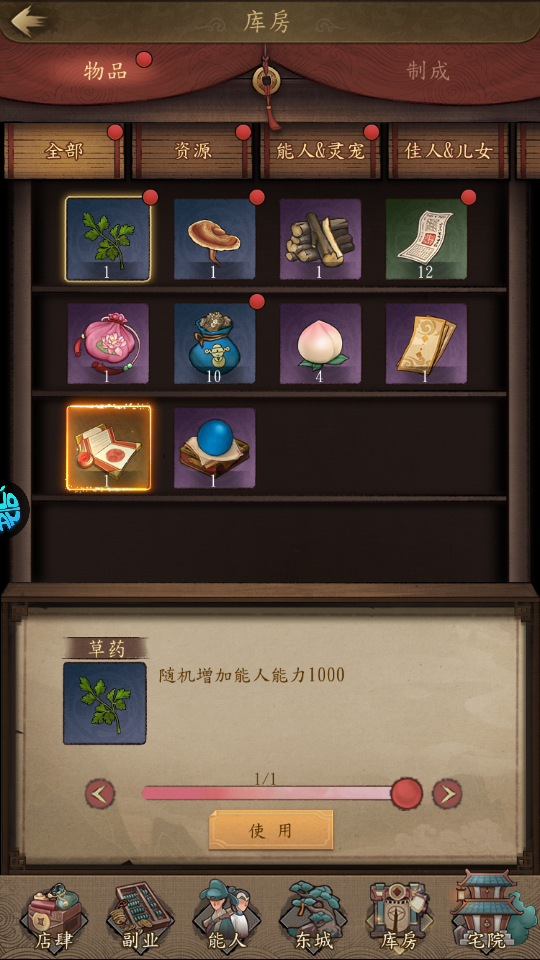540x960 pixels.
Task: Click the 使用 button
Action: 271,830
